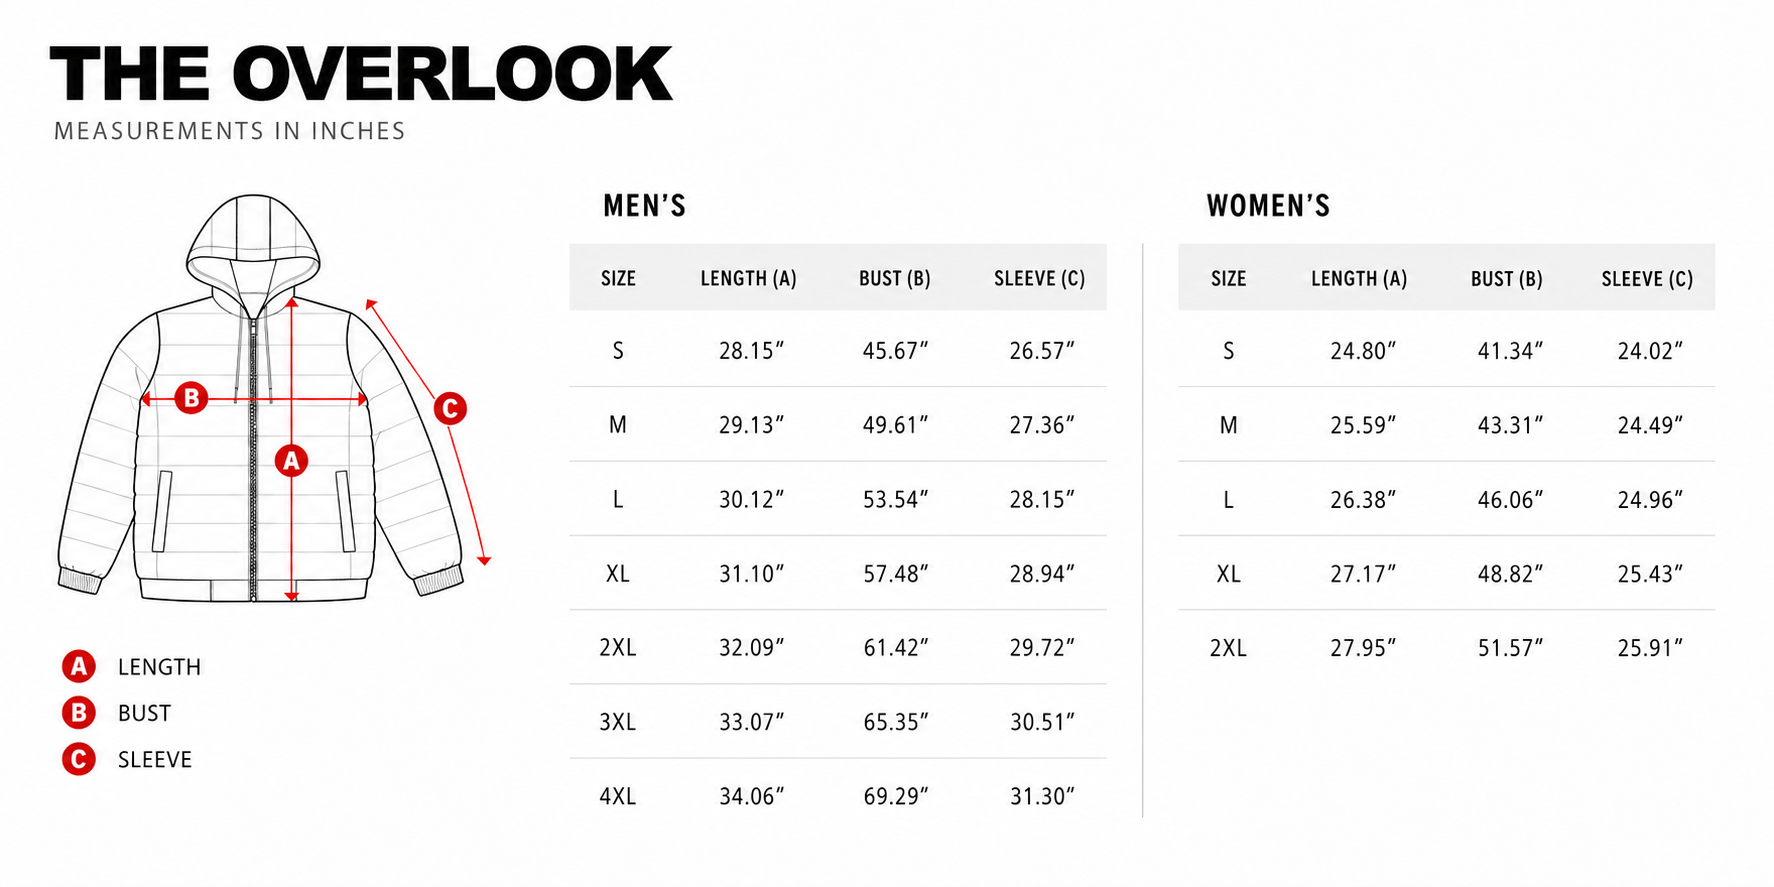Click the jacket's left pocket drawing

(162, 511)
